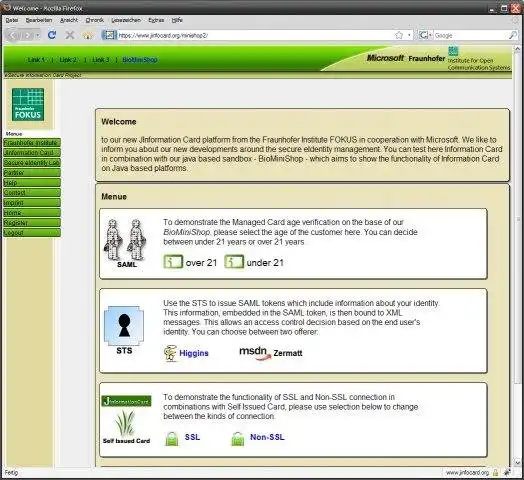Click the browser Back arrow button

[13, 35]
